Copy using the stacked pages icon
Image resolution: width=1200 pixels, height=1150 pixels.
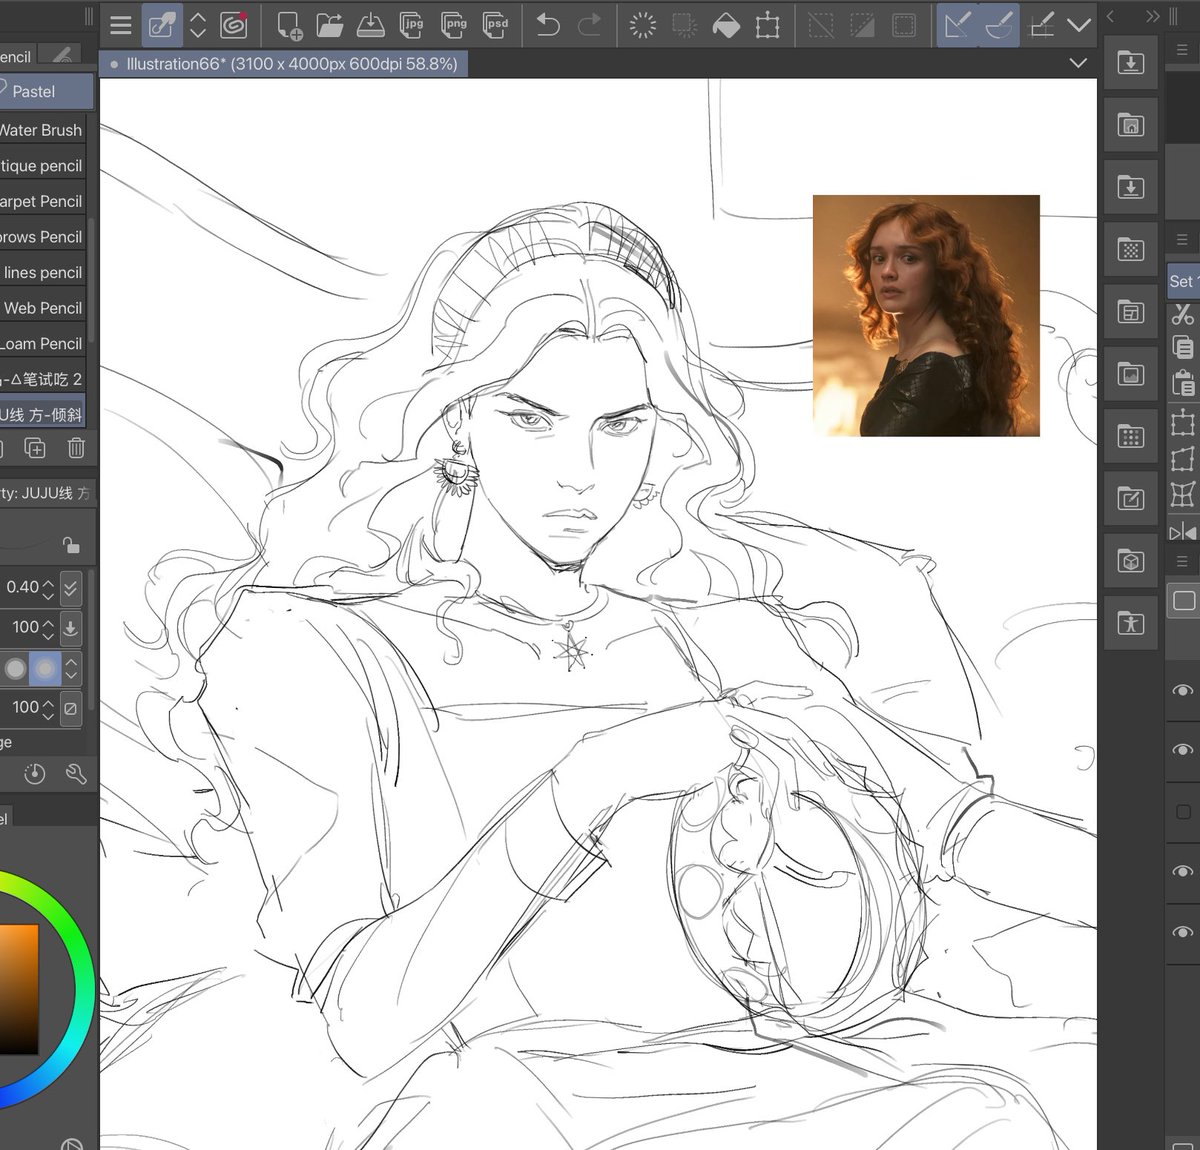[x=1183, y=347]
